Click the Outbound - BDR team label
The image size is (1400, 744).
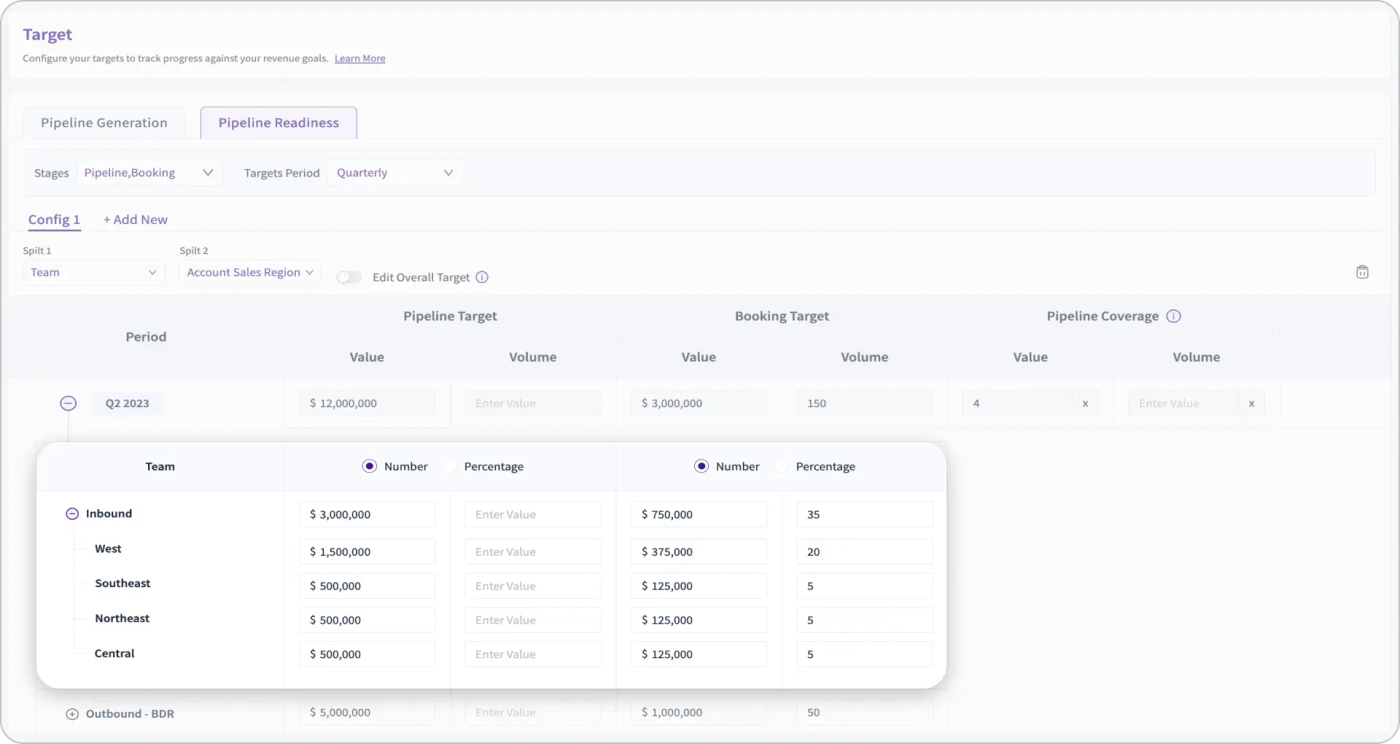130,714
